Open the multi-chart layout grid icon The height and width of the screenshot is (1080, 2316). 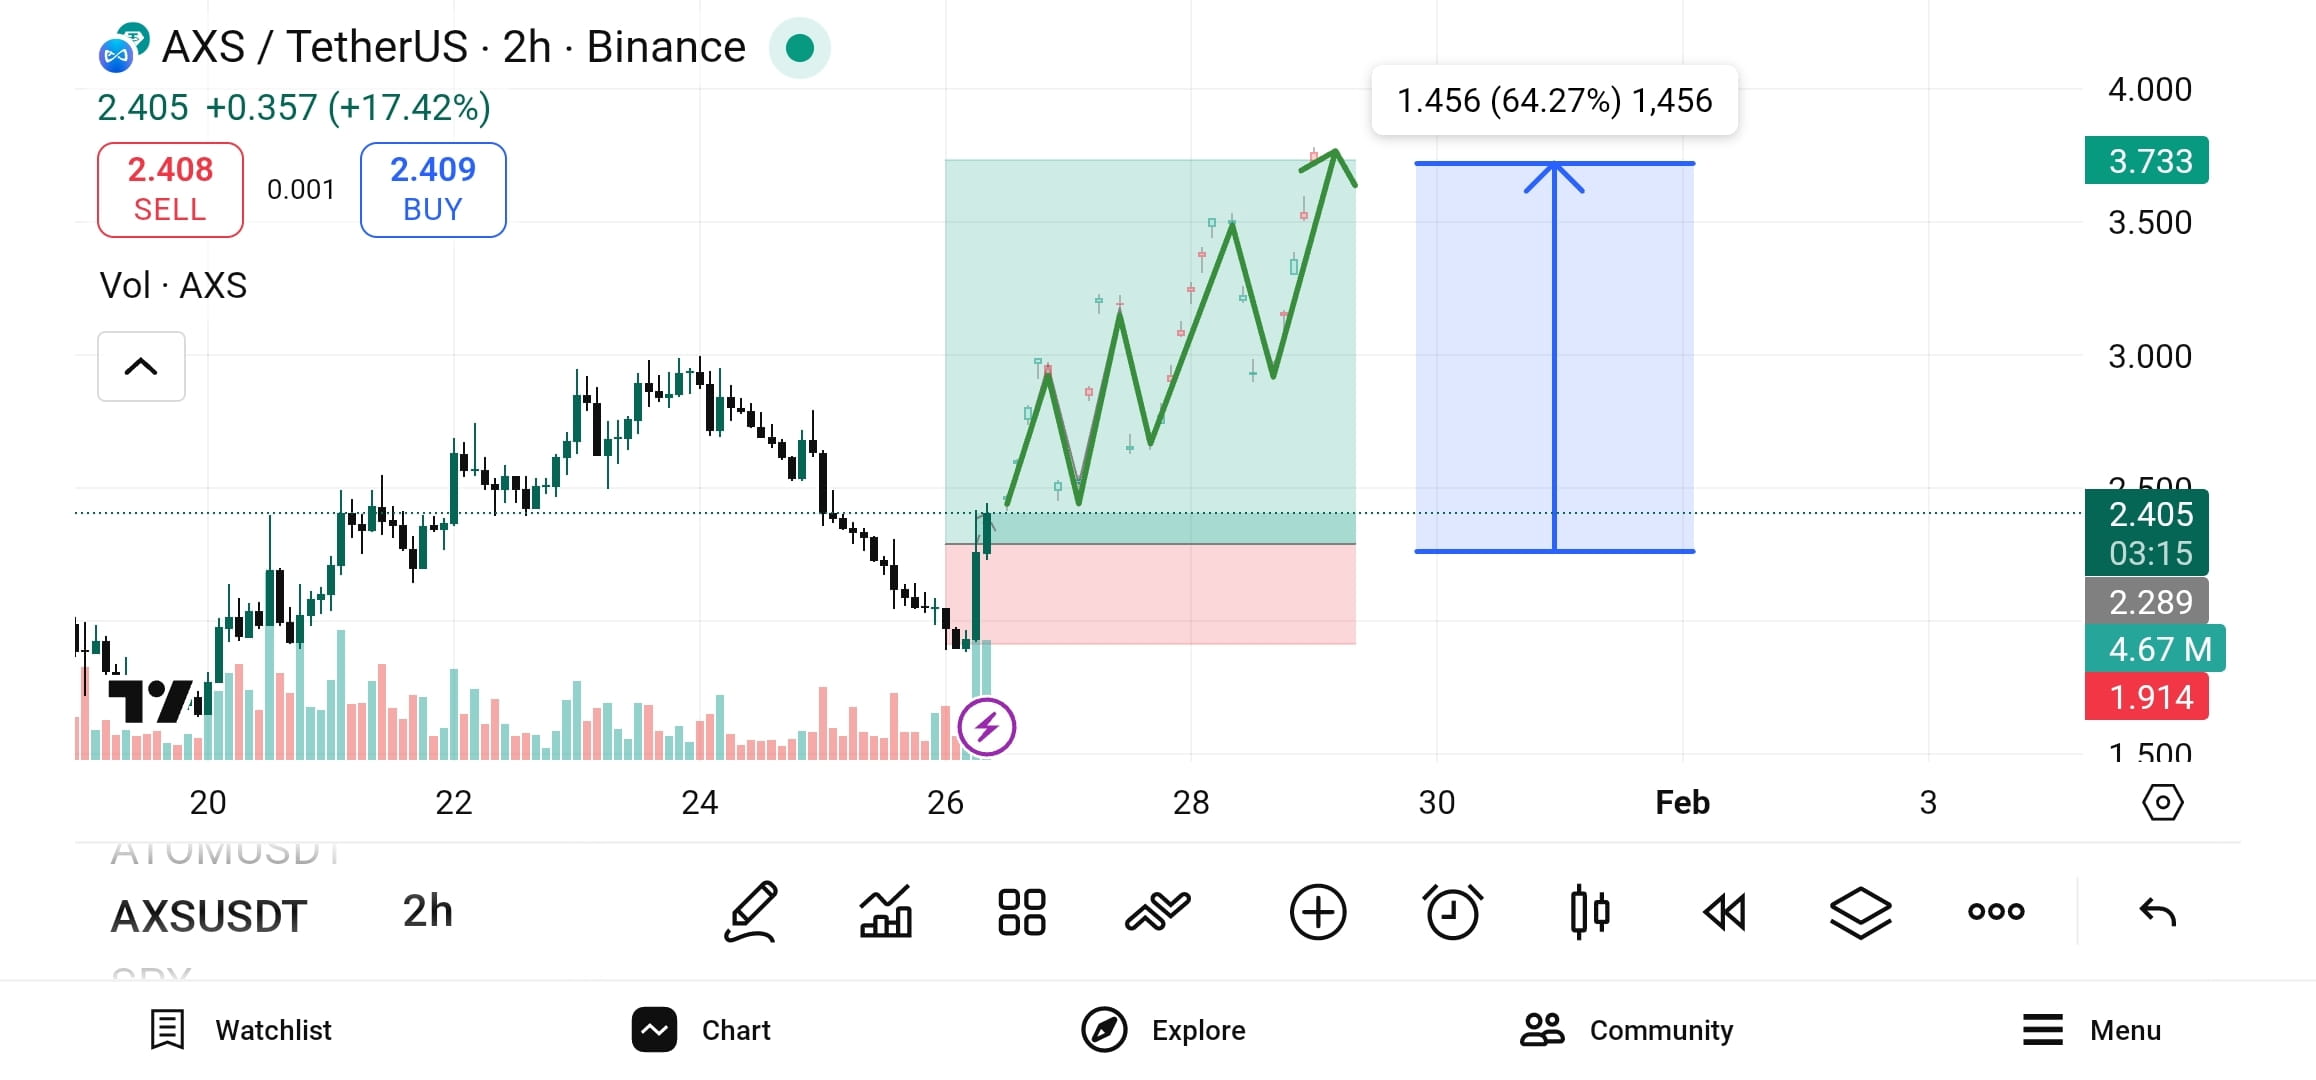click(1021, 912)
